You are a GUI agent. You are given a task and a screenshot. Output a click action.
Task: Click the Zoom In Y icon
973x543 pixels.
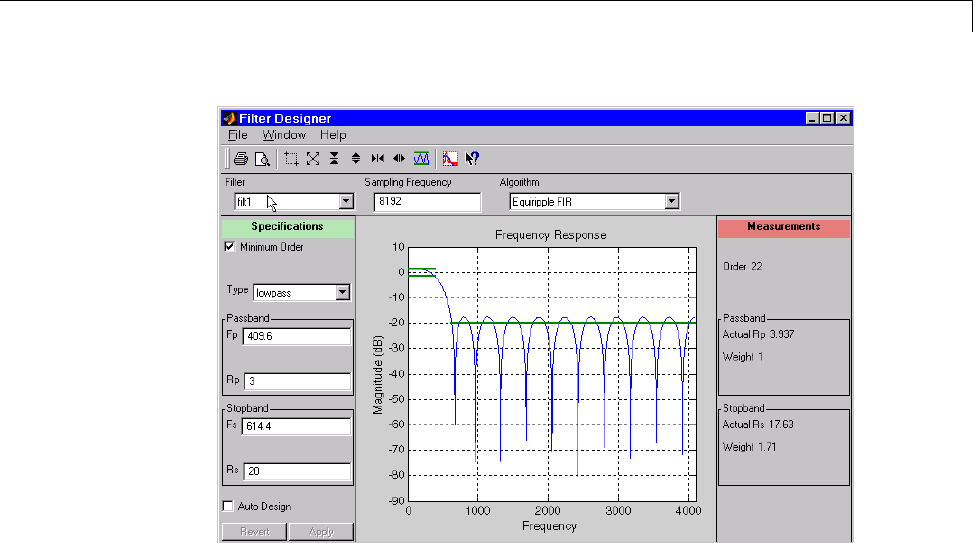[334, 158]
